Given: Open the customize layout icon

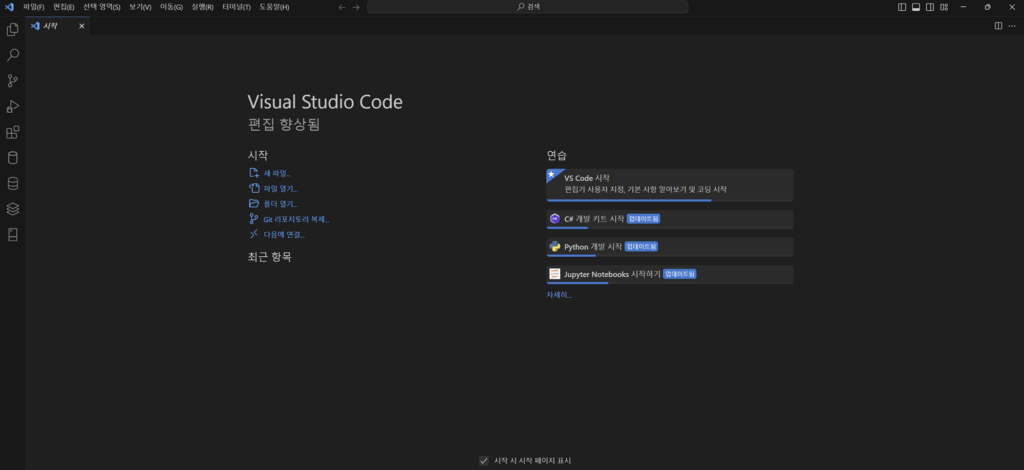Looking at the screenshot, I should tap(944, 7).
